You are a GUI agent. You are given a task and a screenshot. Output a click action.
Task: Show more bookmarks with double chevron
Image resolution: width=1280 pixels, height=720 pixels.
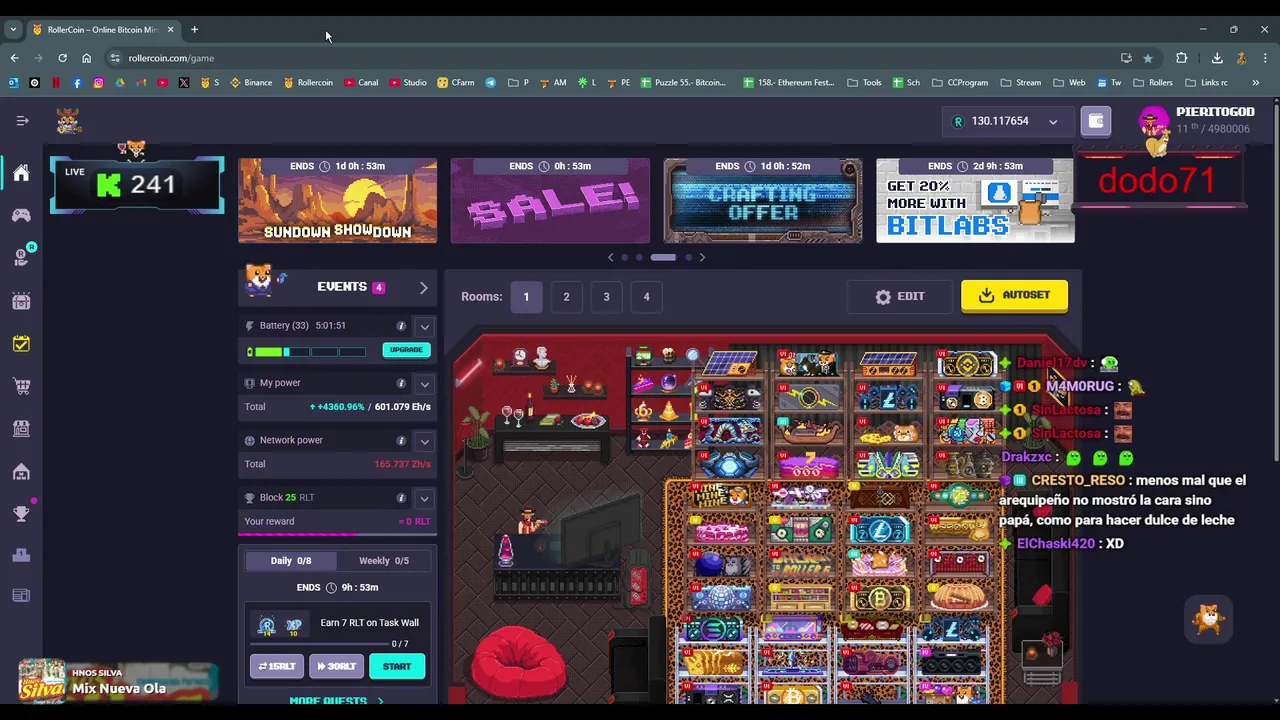coord(1255,82)
